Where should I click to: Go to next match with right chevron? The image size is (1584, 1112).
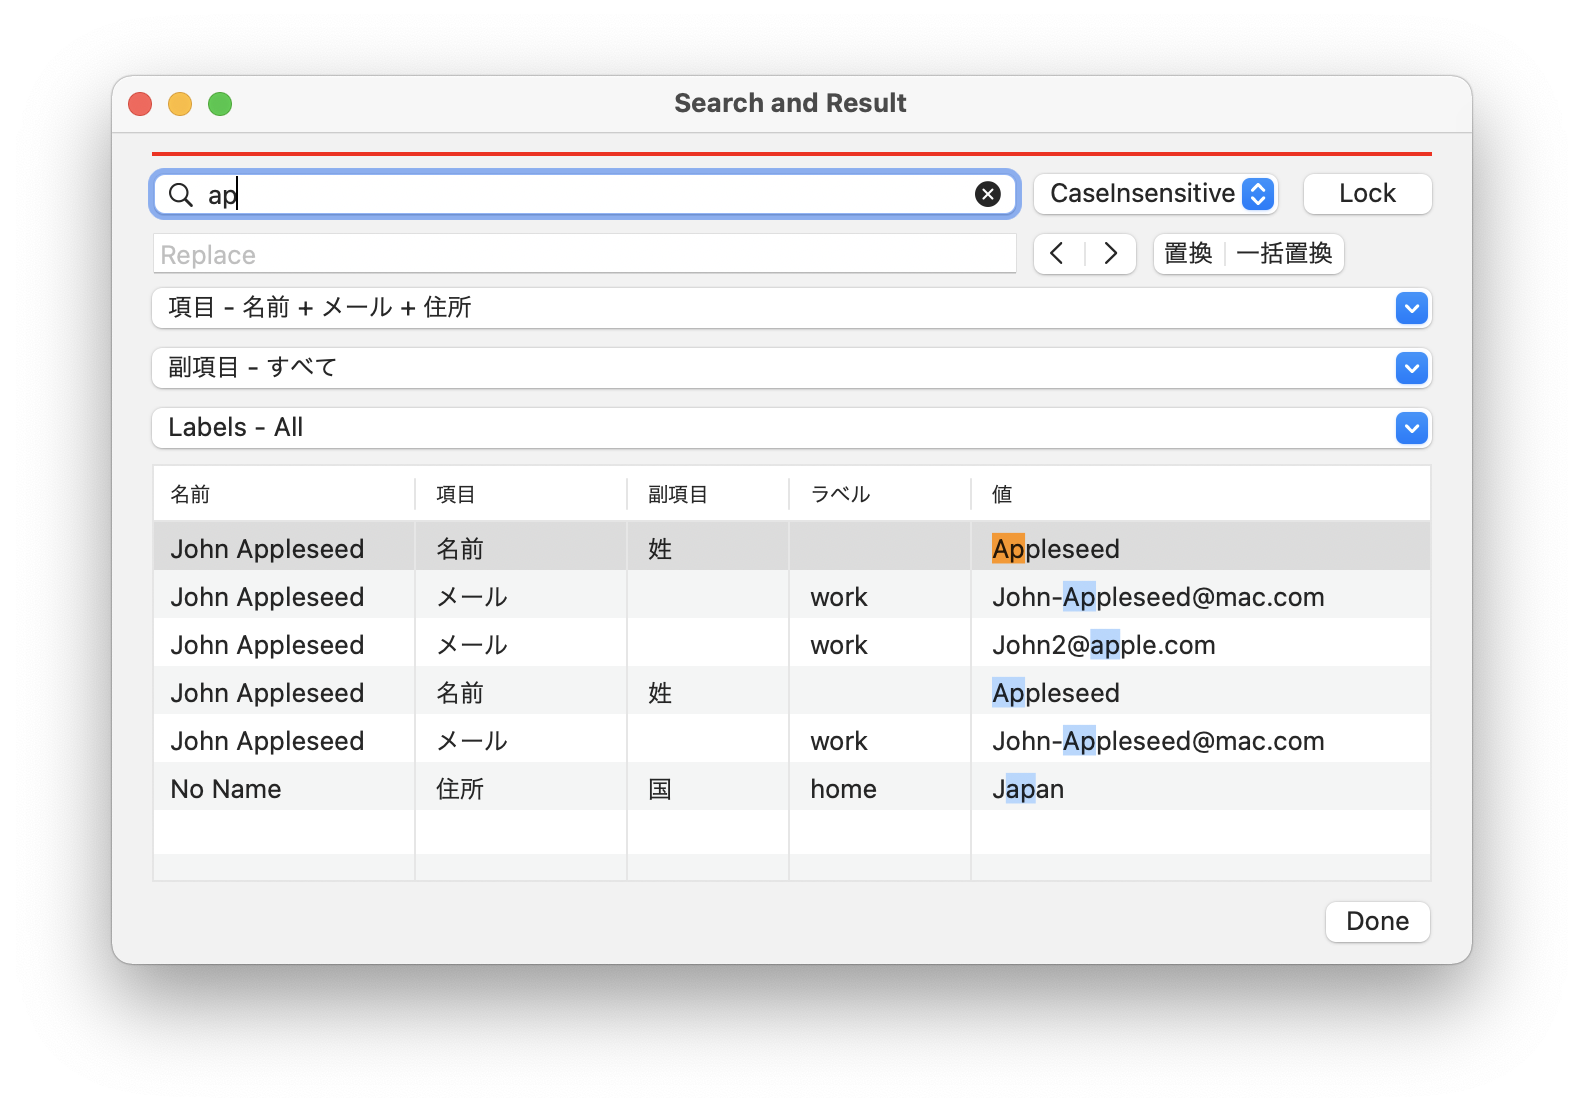[1110, 254]
